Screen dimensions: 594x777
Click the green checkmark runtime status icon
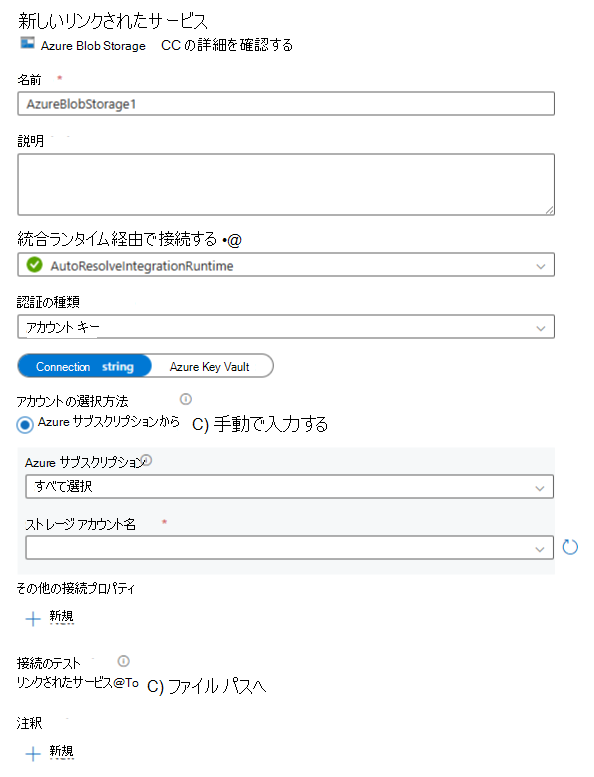click(34, 265)
